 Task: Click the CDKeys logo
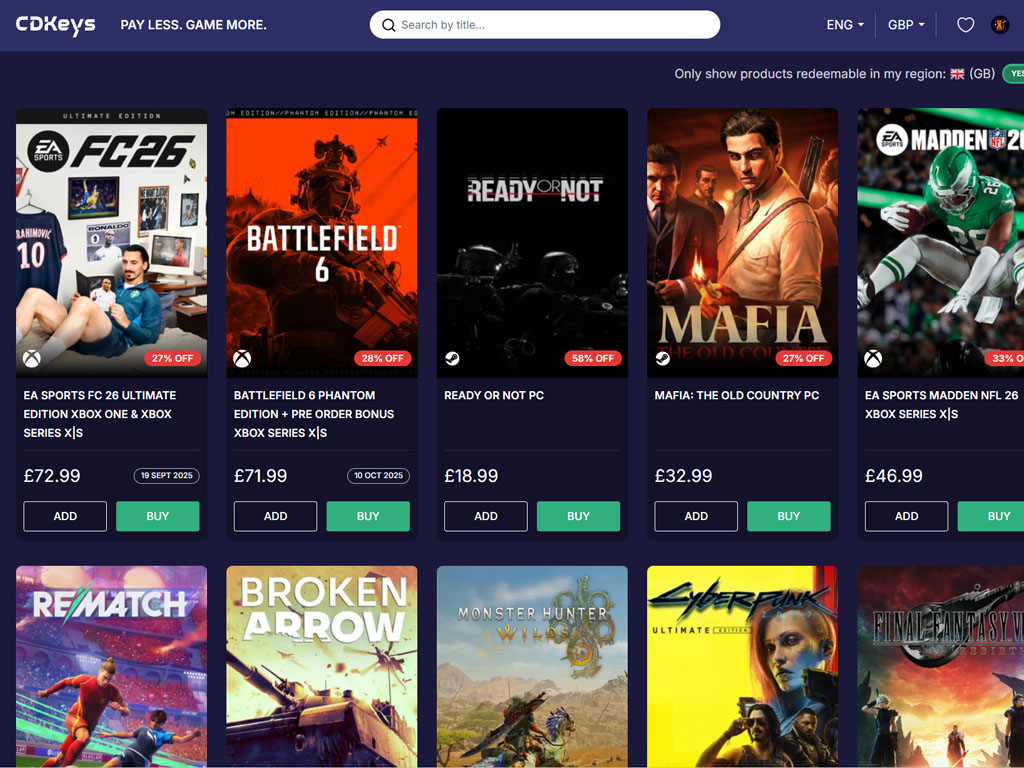coord(56,25)
